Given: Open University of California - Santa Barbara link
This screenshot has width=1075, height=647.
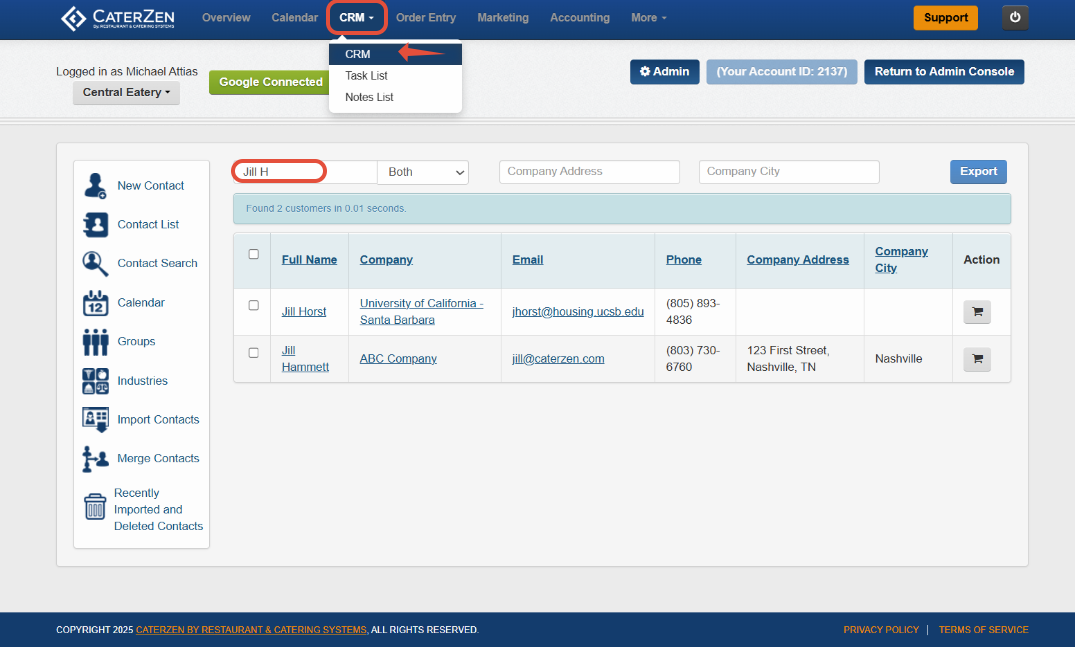Looking at the screenshot, I should point(422,312).
